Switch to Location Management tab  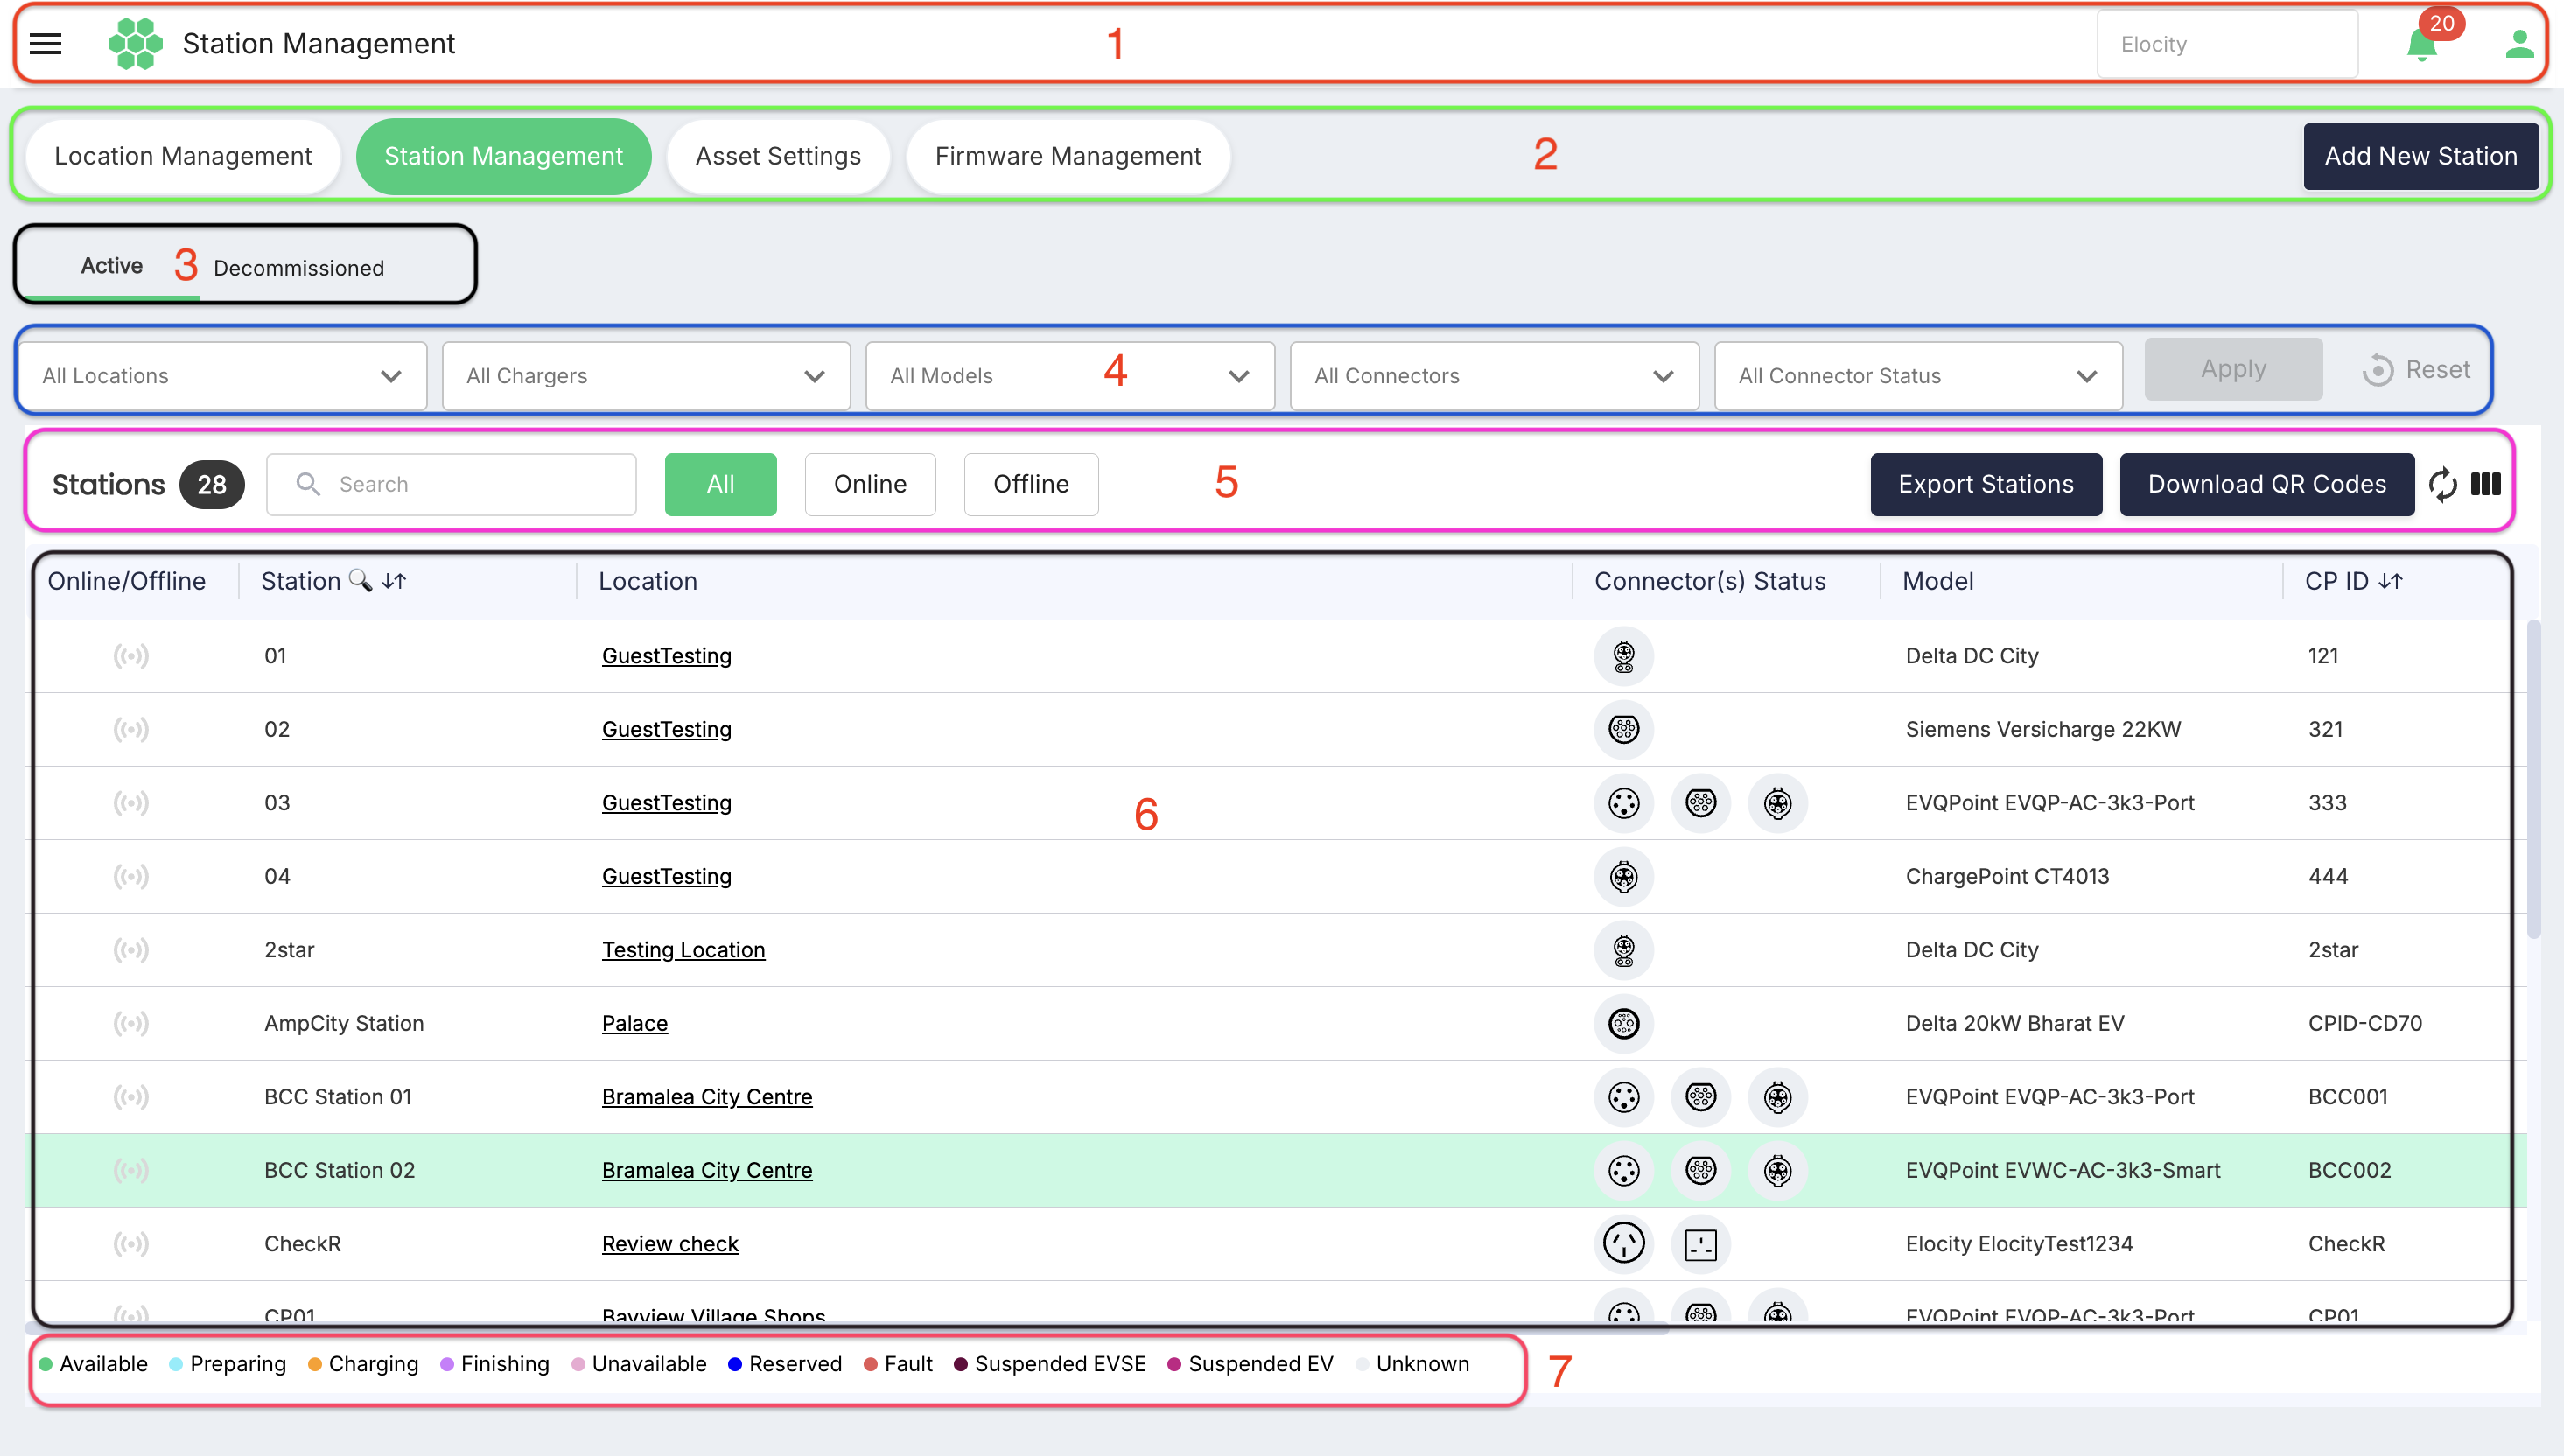click(x=183, y=156)
